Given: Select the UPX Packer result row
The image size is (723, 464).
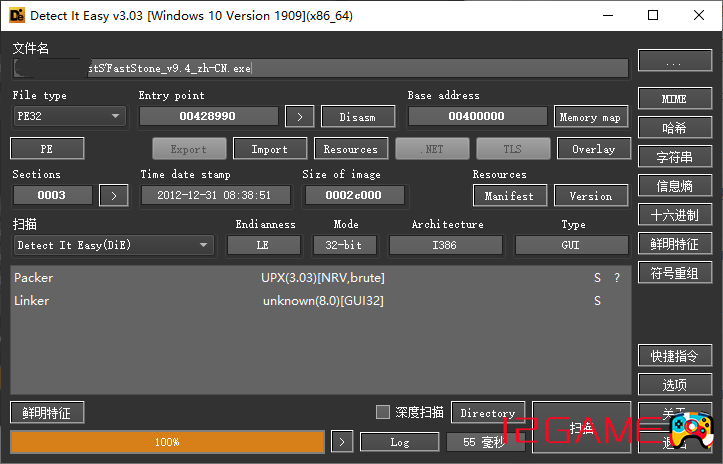Looking at the screenshot, I should click(322, 278).
